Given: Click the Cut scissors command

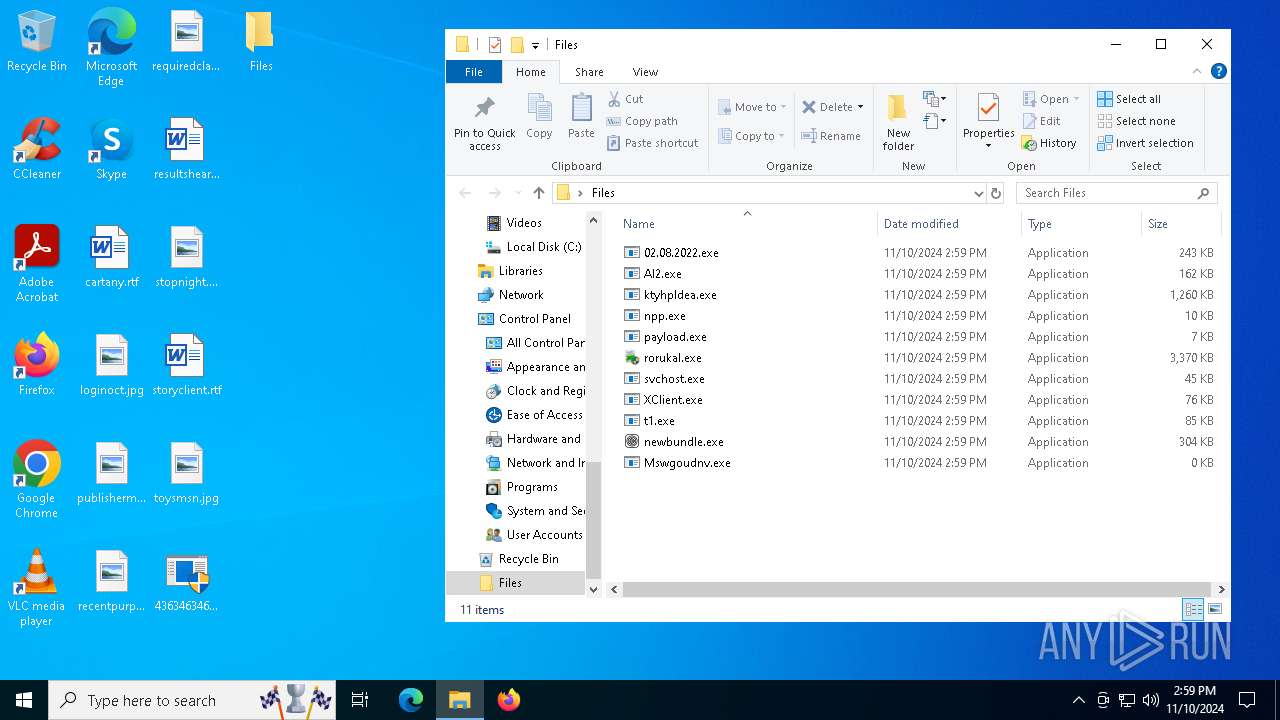Looking at the screenshot, I should click(625, 99).
